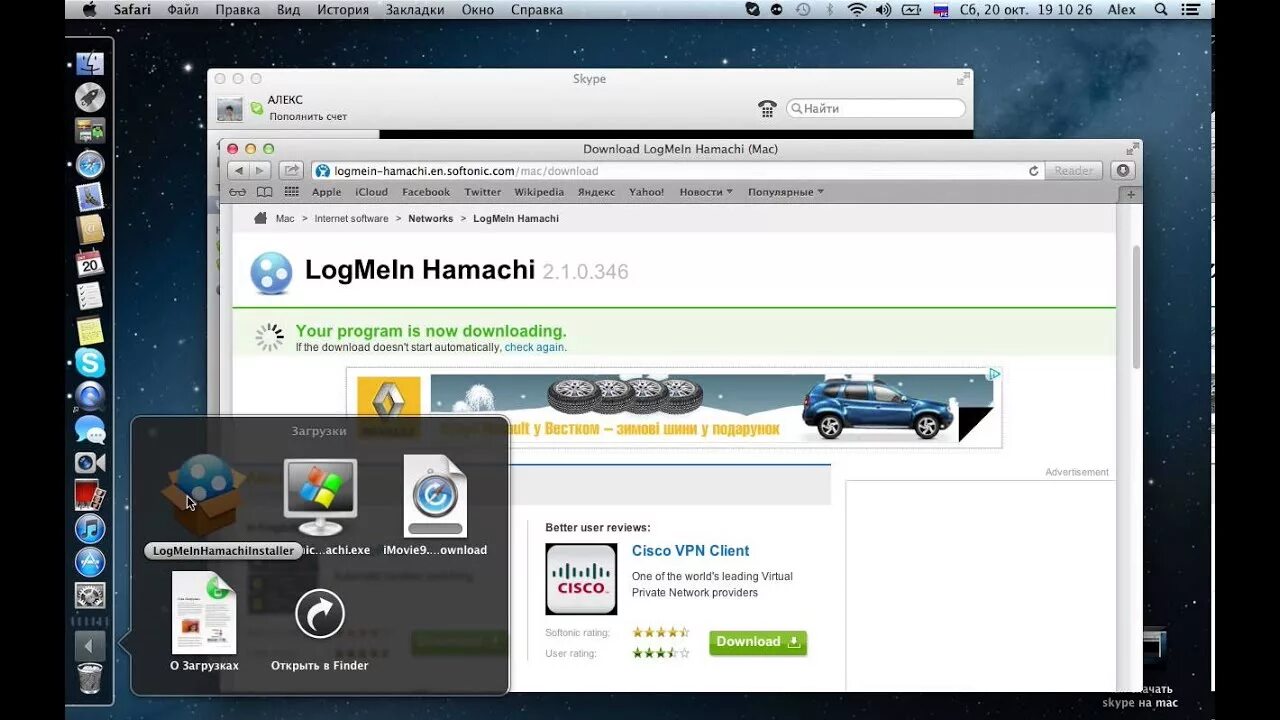Click Safari Back navigation button
1280x720 pixels.
click(238, 171)
